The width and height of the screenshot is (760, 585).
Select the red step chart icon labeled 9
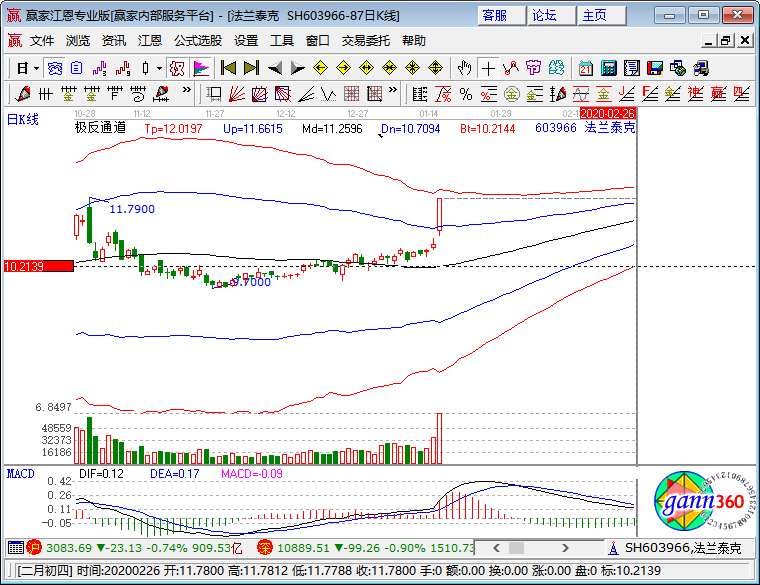click(x=123, y=68)
